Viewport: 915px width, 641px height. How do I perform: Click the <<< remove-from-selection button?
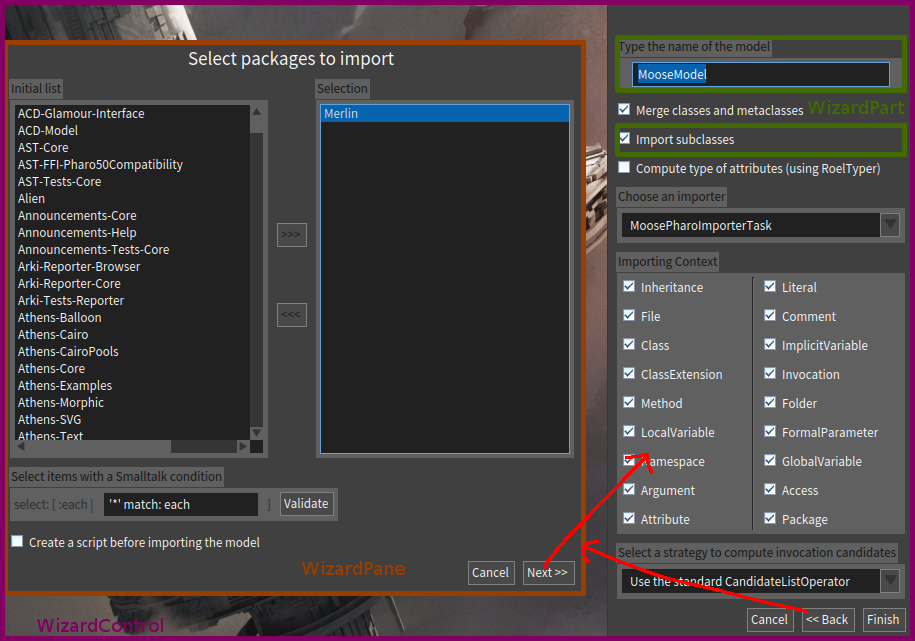pyautogui.click(x=291, y=315)
